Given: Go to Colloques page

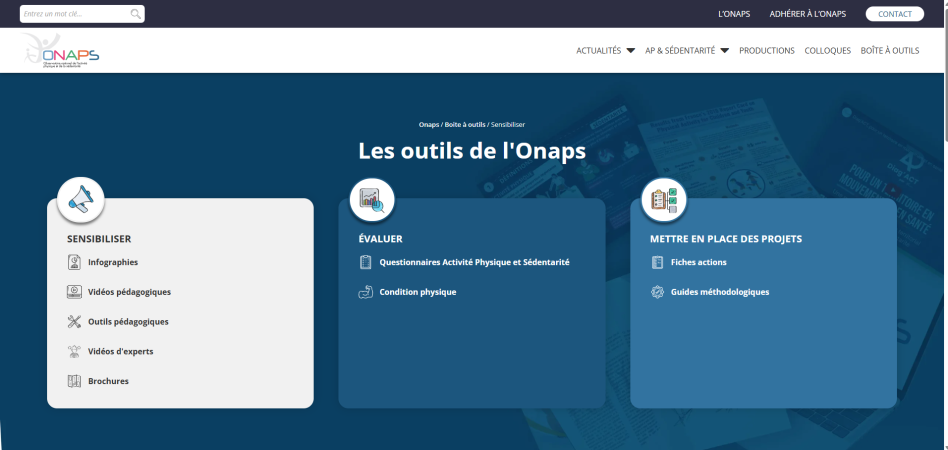Looking at the screenshot, I should point(828,51).
